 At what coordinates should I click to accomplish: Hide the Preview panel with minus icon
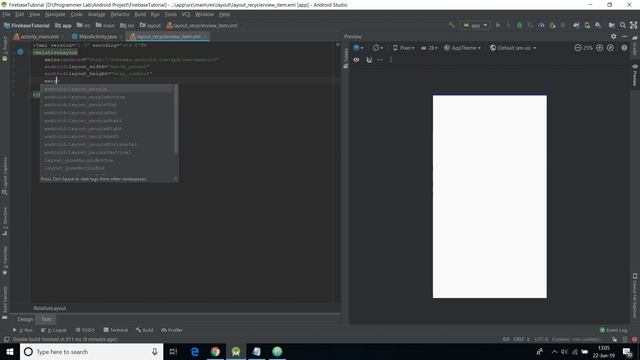pyautogui.click(x=624, y=36)
